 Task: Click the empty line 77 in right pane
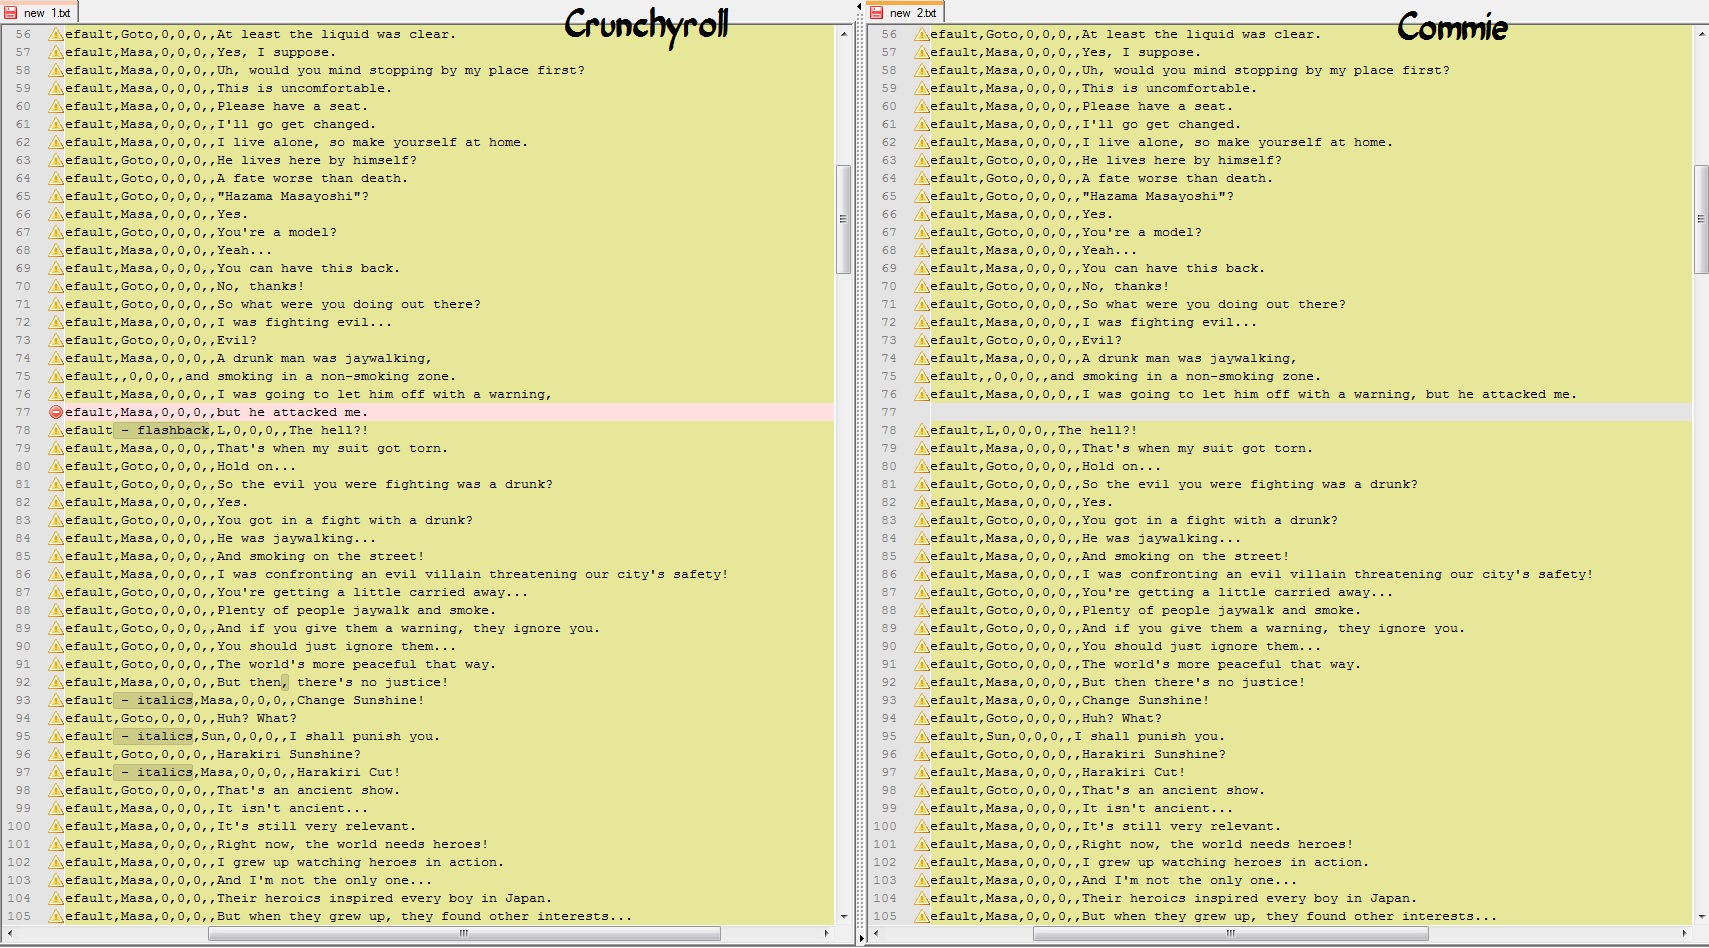coord(1311,412)
